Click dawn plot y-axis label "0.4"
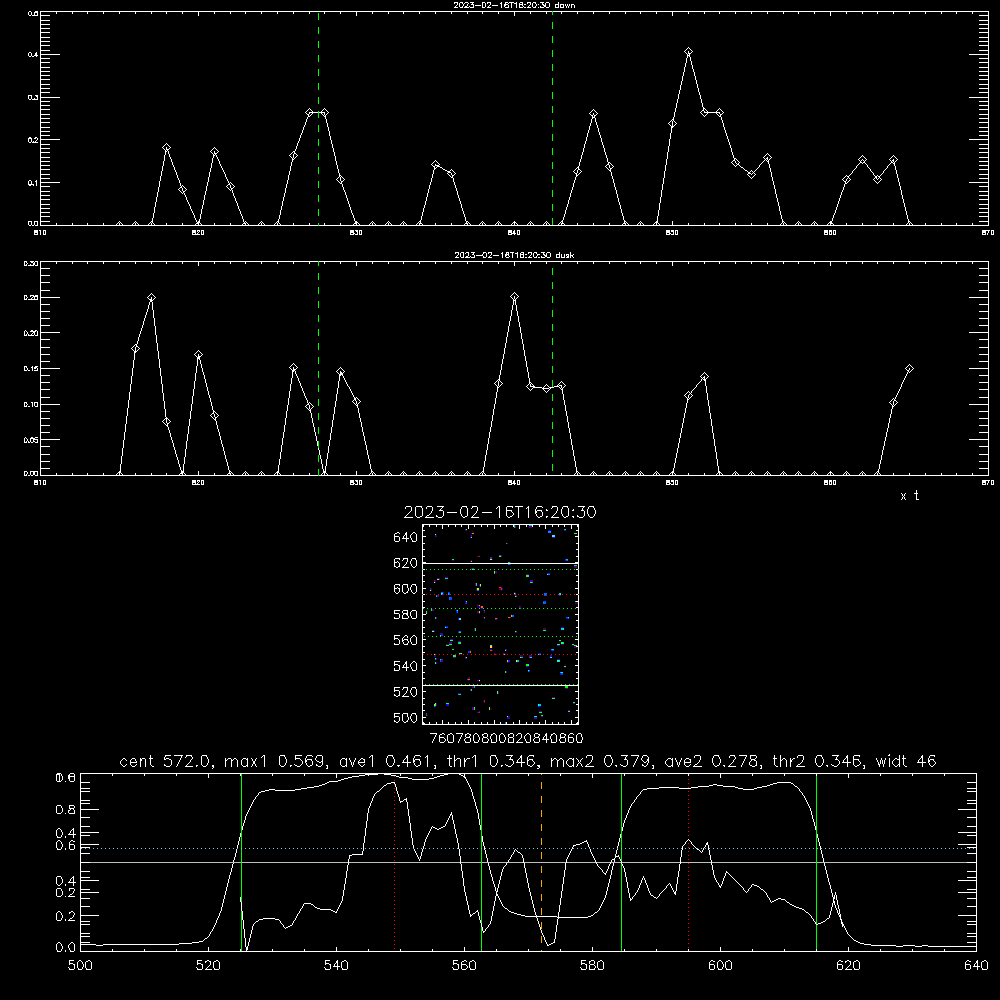Screen dimensions: 1000x1000 point(33,55)
